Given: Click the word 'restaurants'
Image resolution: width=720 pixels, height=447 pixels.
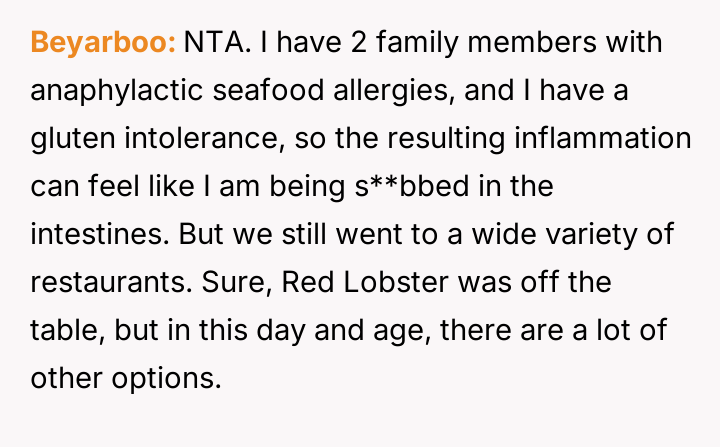Looking at the screenshot, I should click(101, 281).
